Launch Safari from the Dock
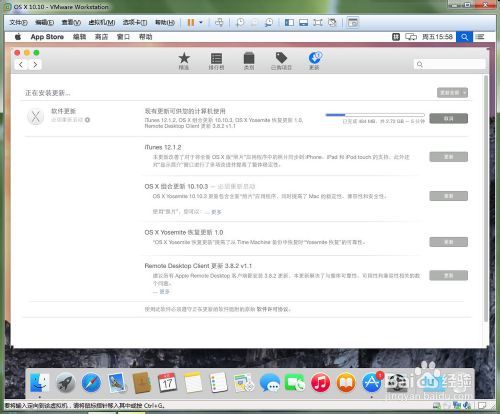The image size is (500, 414). (x=91, y=382)
